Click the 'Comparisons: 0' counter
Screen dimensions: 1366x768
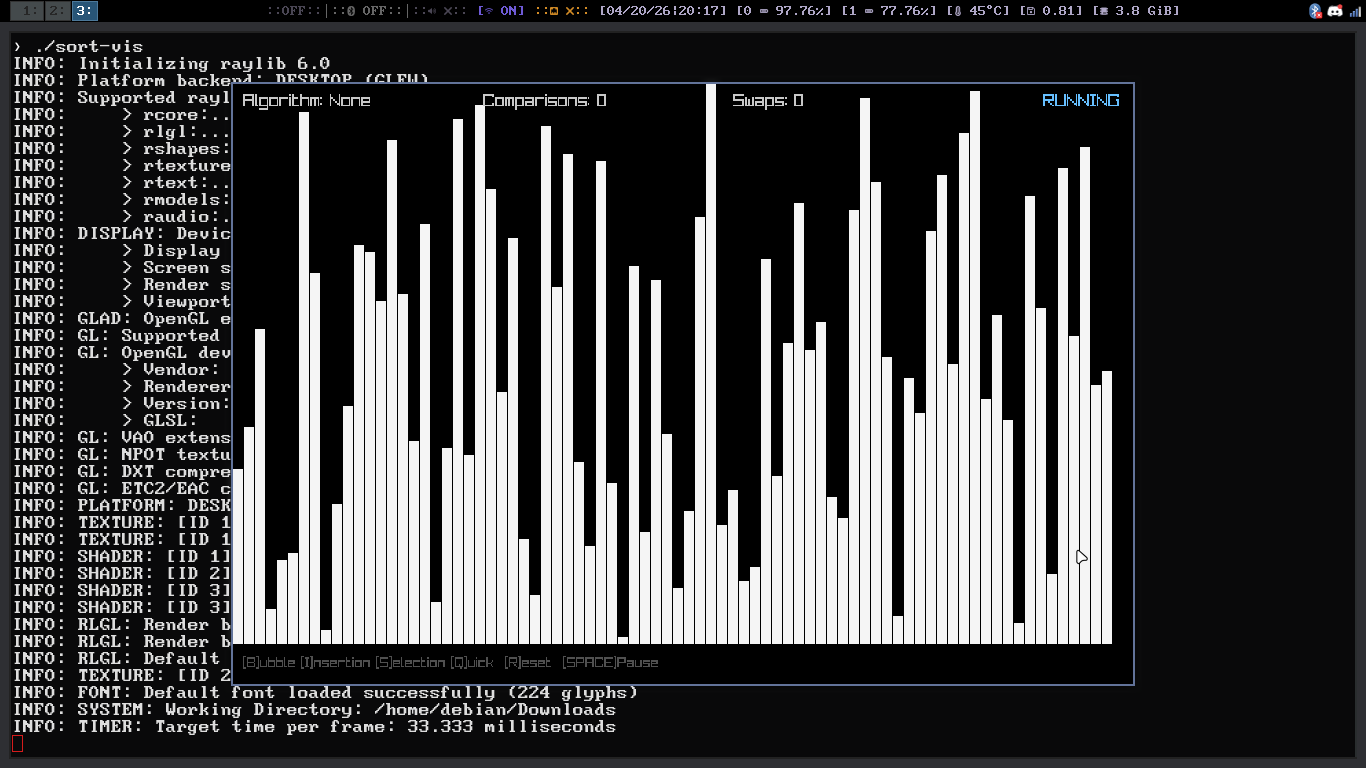pos(544,100)
